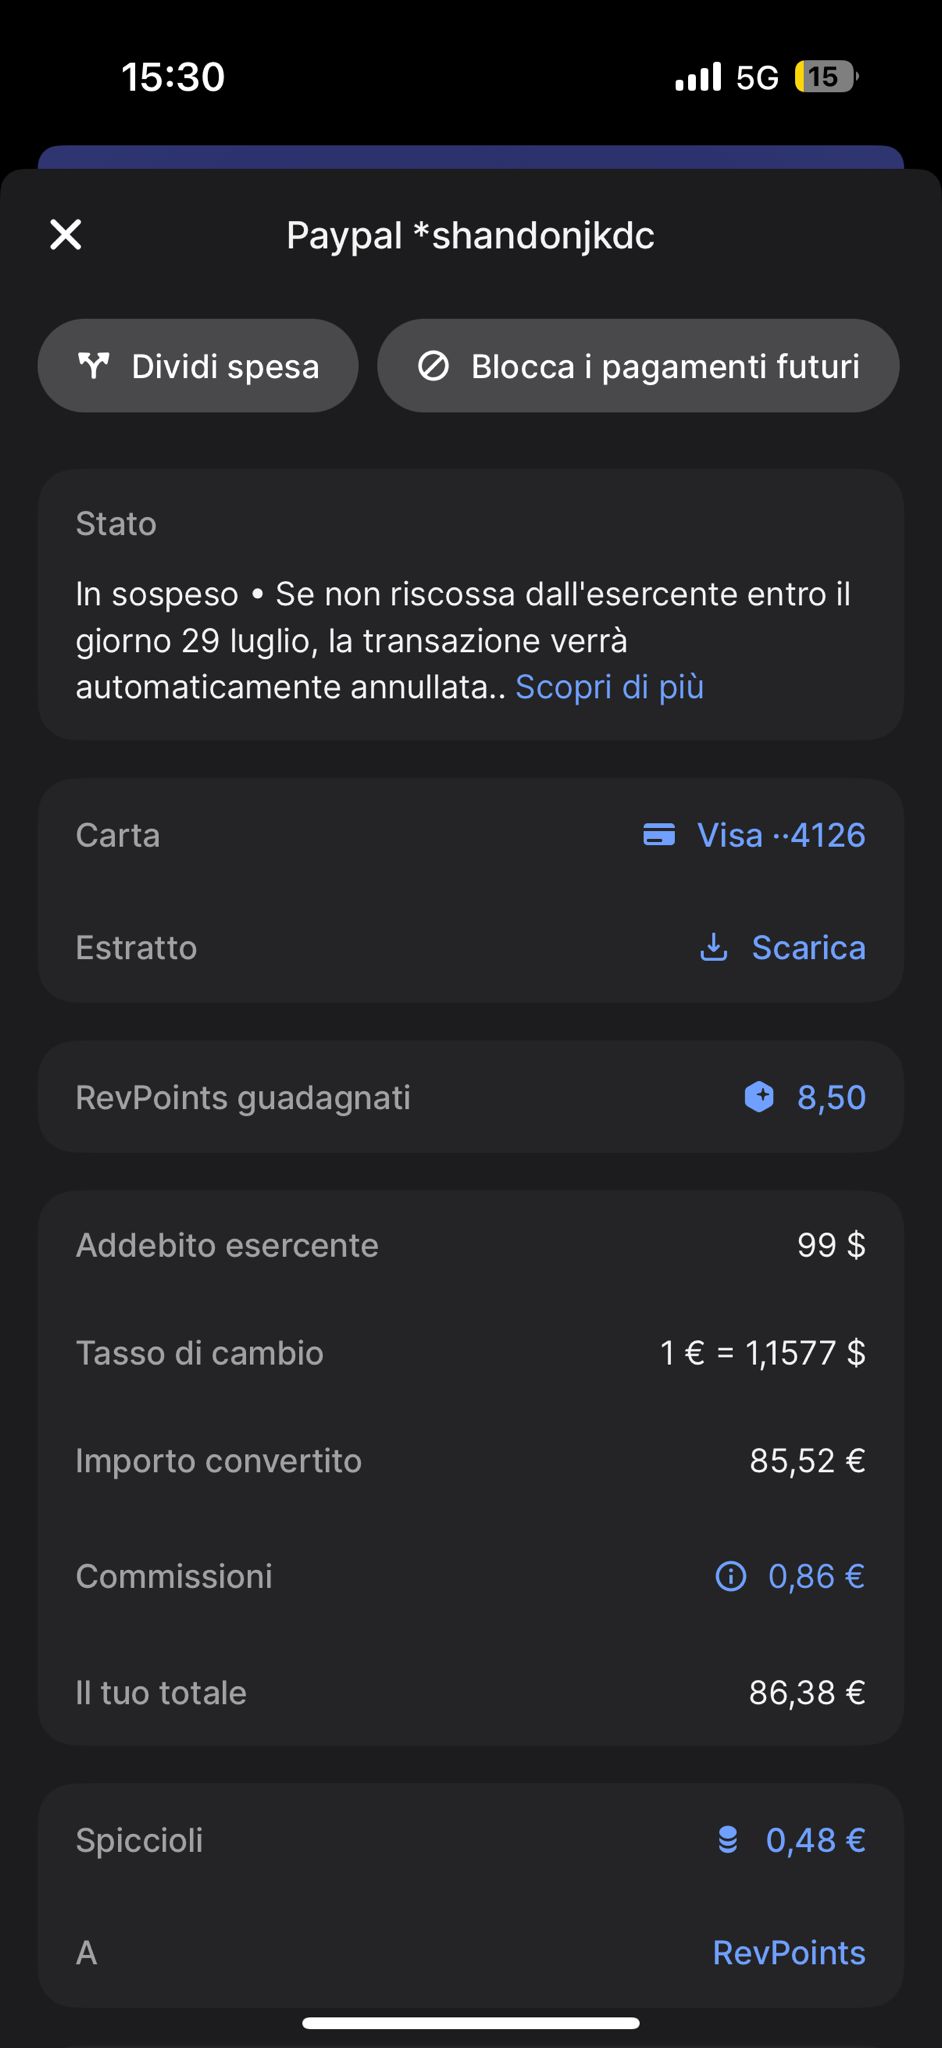The image size is (942, 2048).
Task: Tap the RevPoints hexagon icon
Action: coord(759,1097)
